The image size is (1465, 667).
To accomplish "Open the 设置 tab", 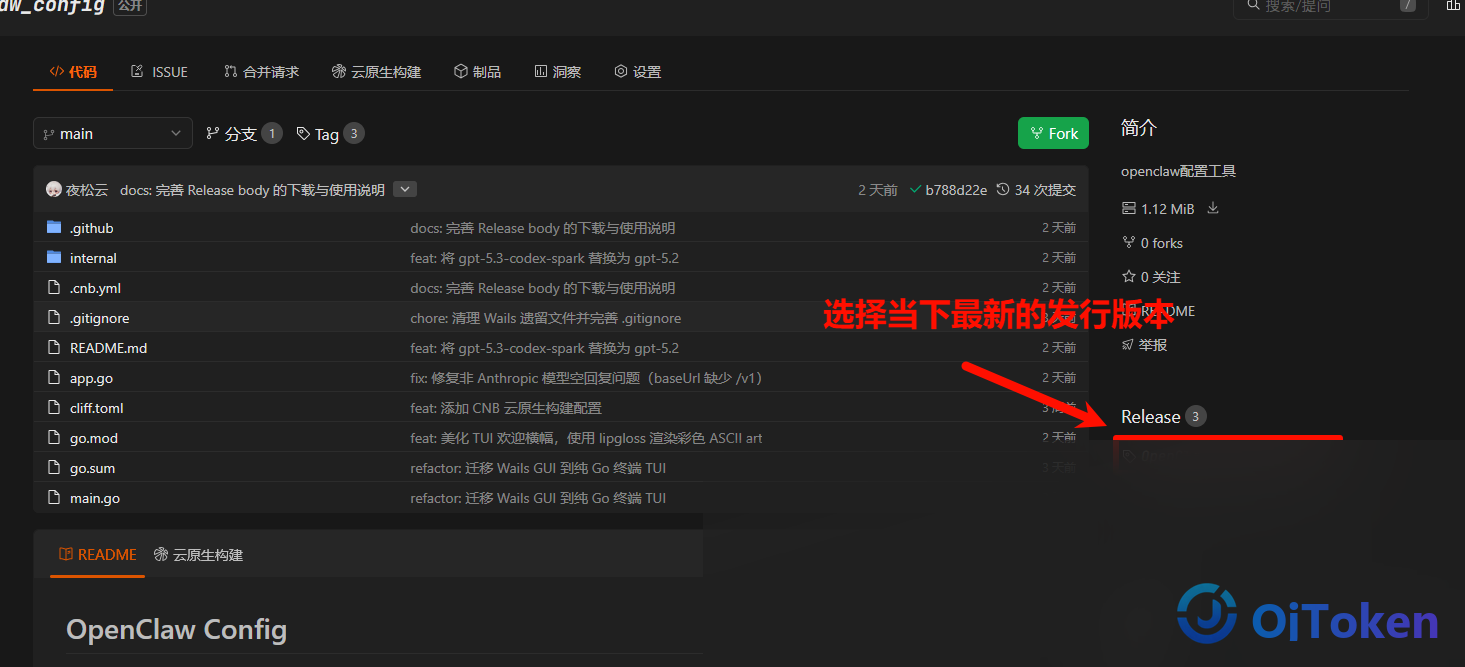I will coord(638,72).
